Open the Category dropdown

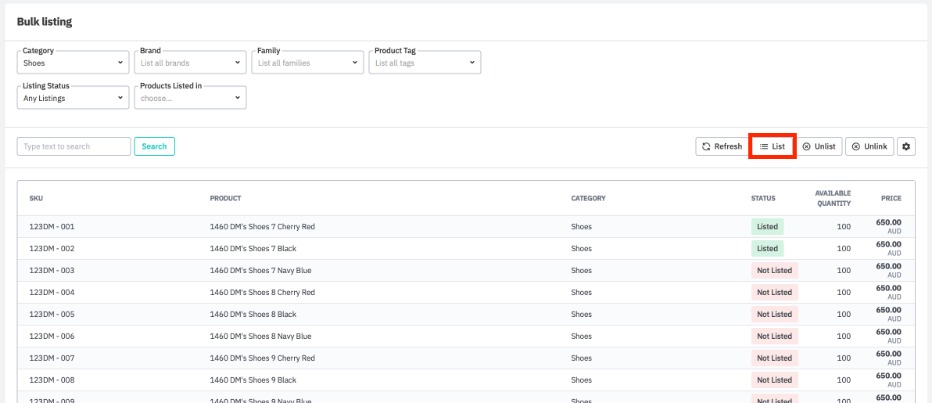[73, 63]
